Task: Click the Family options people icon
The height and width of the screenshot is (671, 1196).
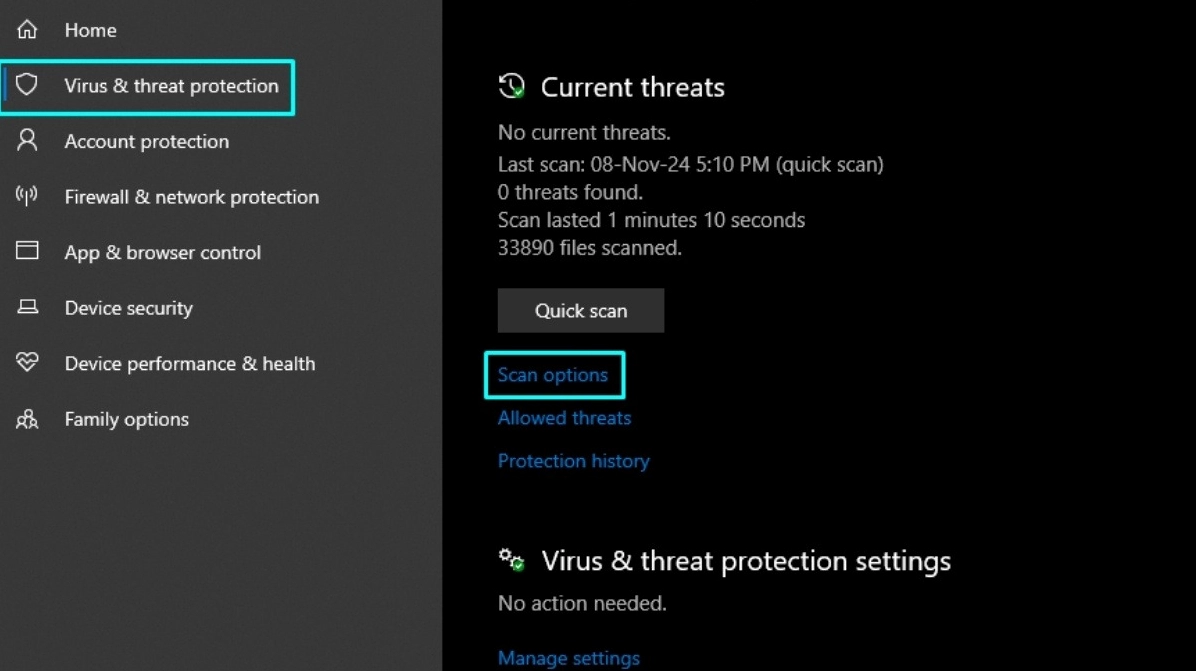Action: tap(27, 419)
